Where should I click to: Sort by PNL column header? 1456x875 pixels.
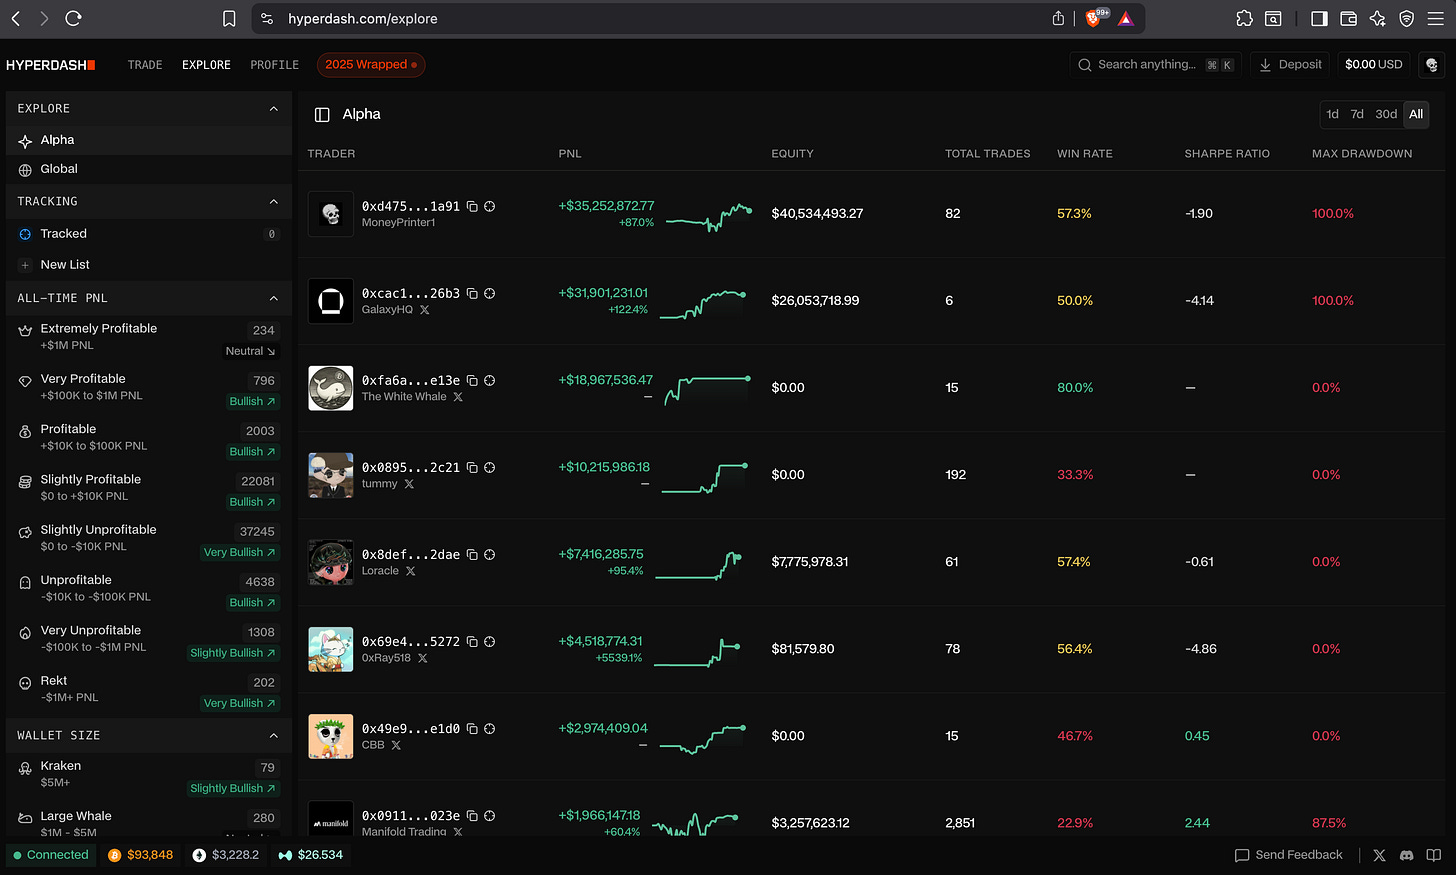570,154
